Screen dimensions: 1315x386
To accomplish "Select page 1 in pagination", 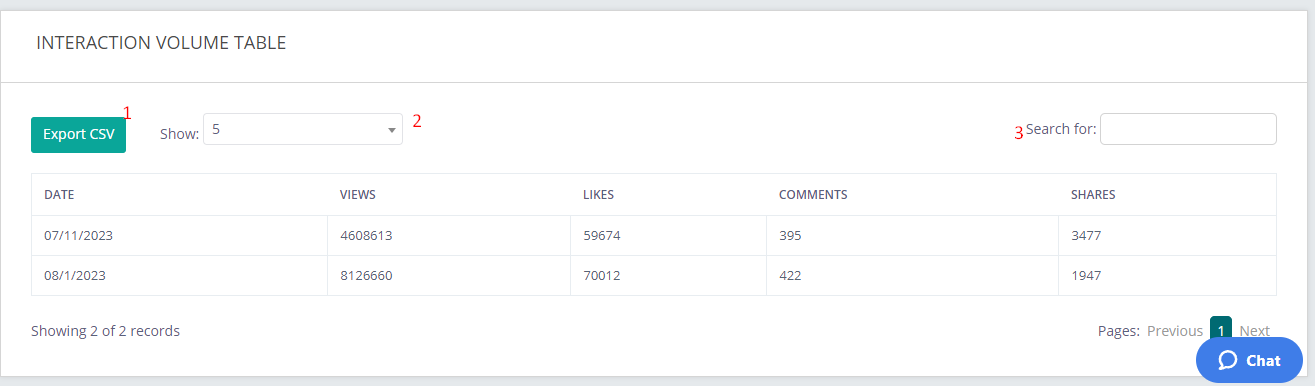I will [x=1221, y=330].
